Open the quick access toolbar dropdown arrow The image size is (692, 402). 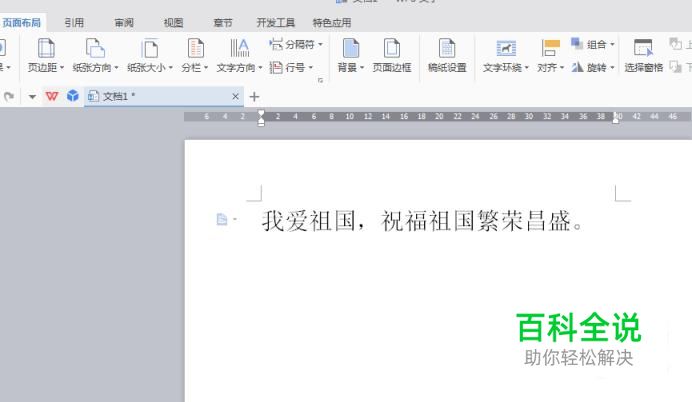tap(32, 96)
